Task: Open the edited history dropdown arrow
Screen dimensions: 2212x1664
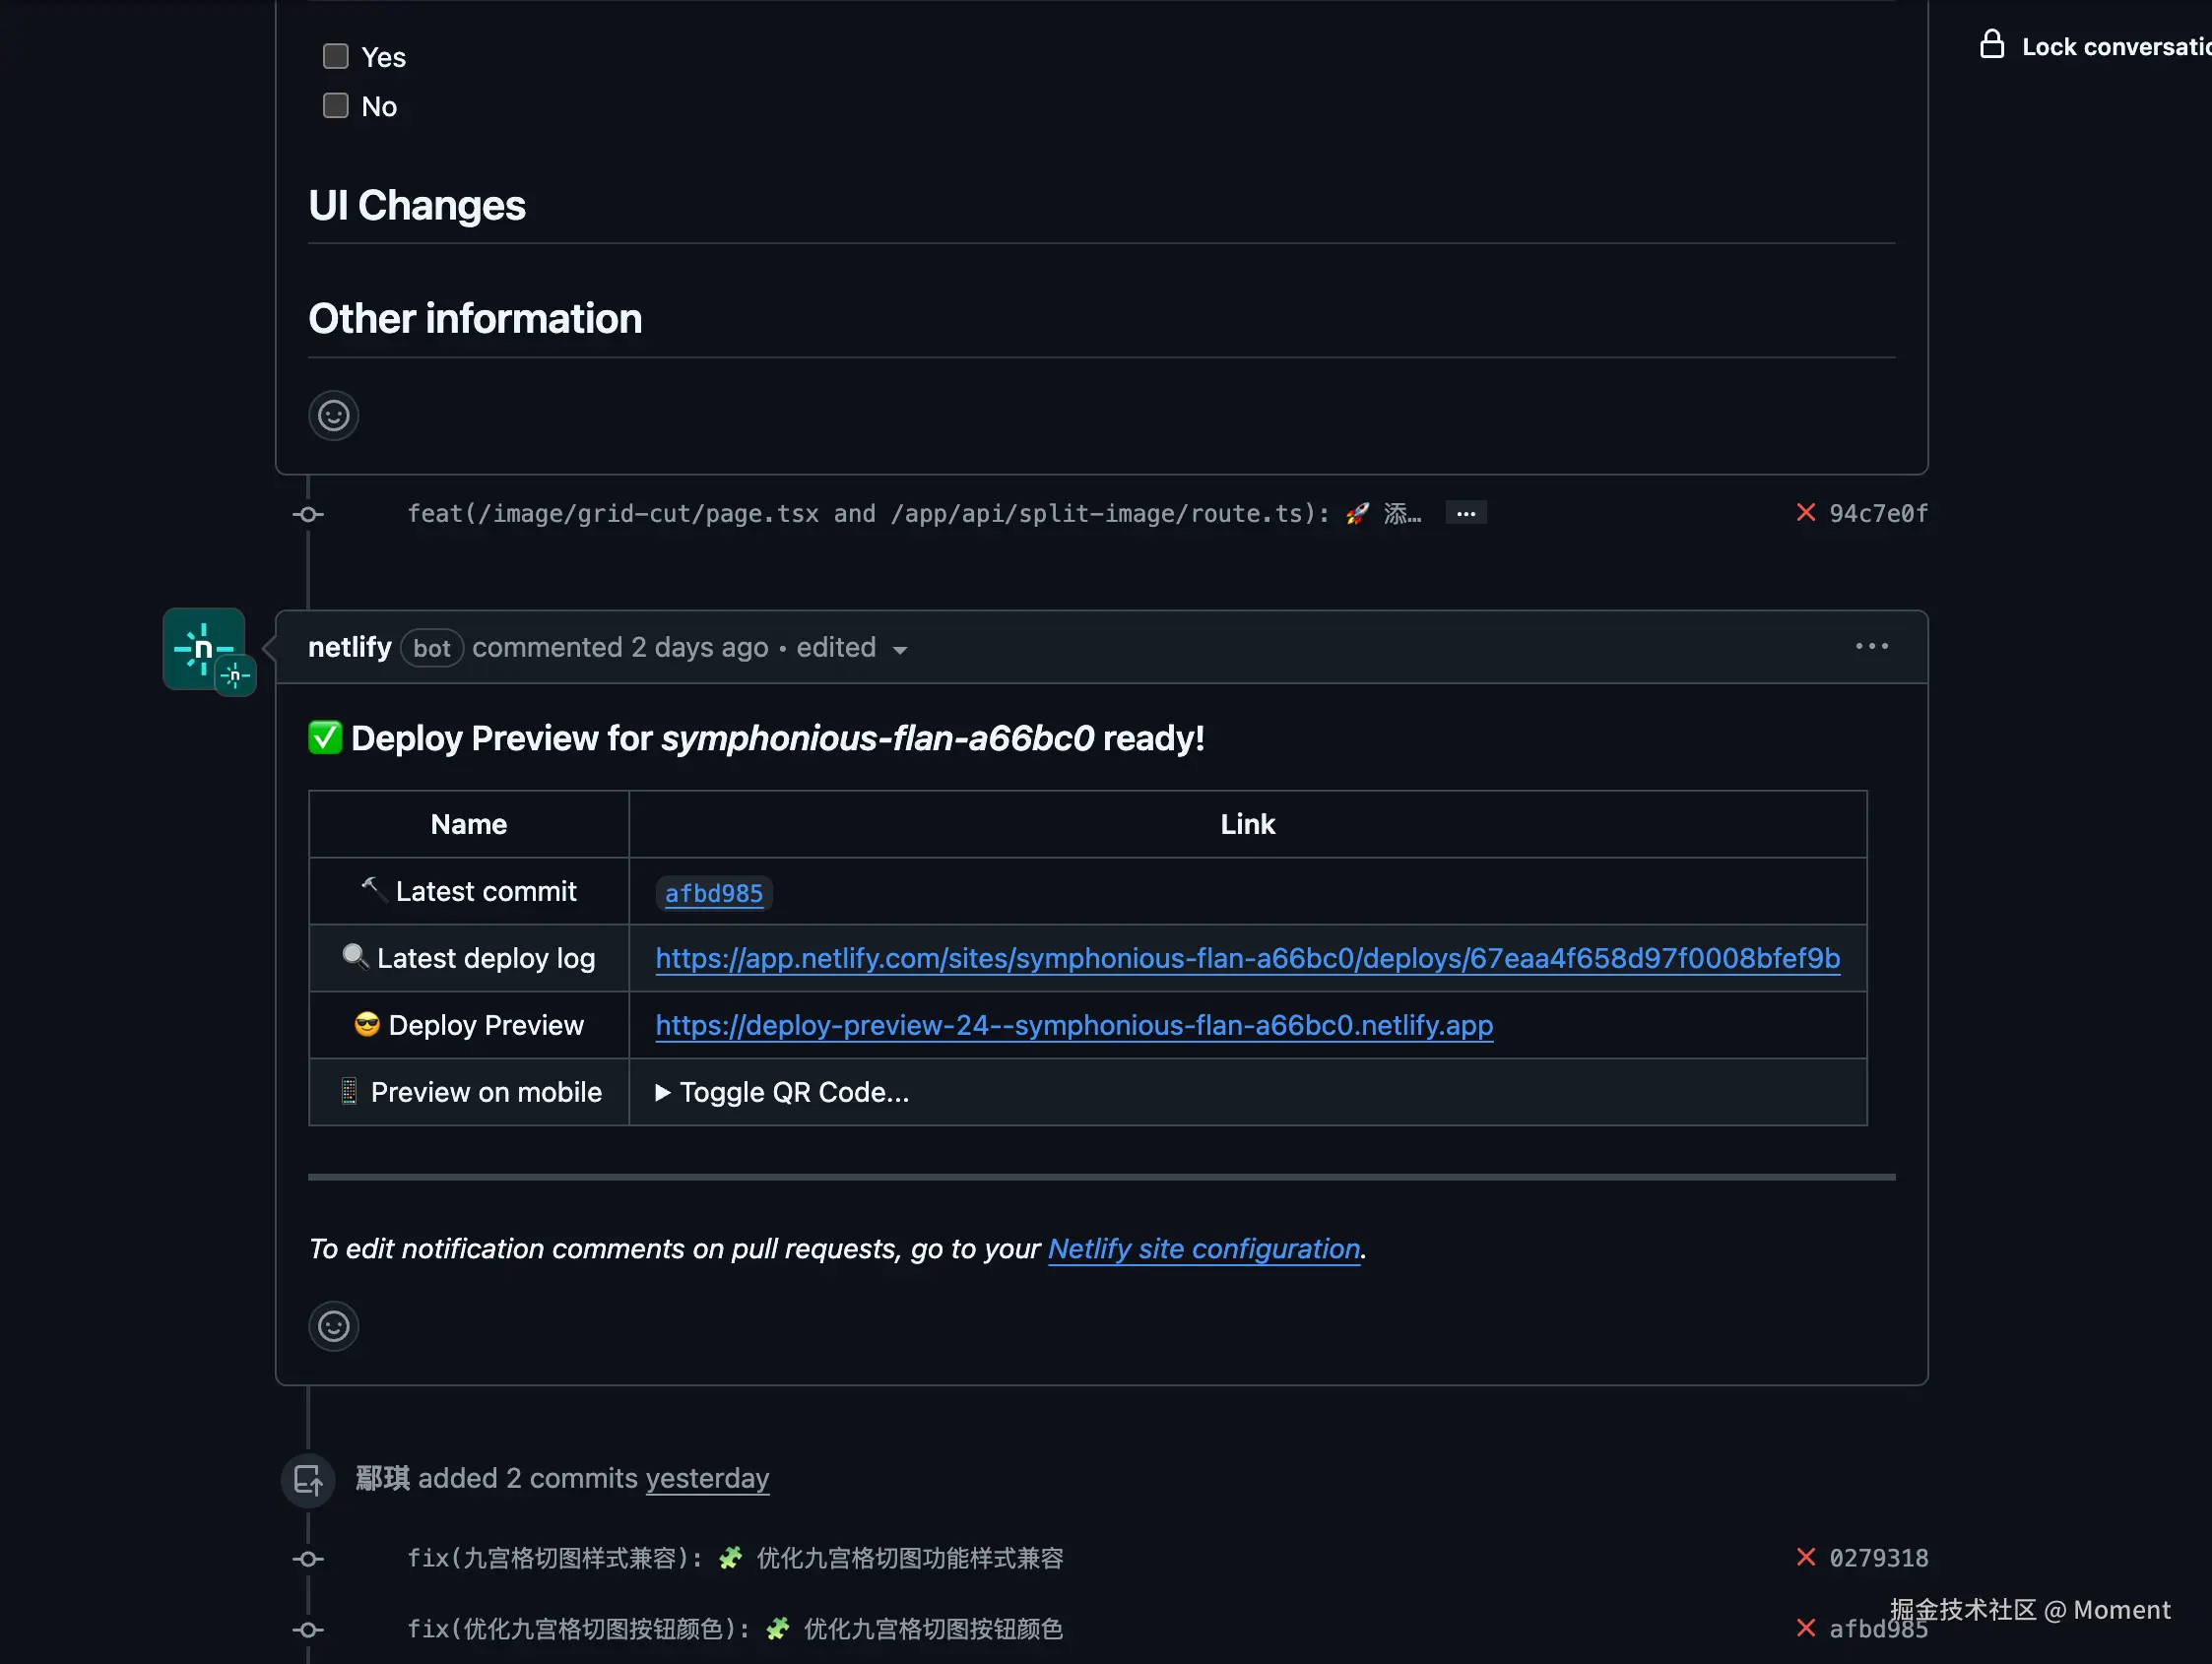Action: point(900,650)
